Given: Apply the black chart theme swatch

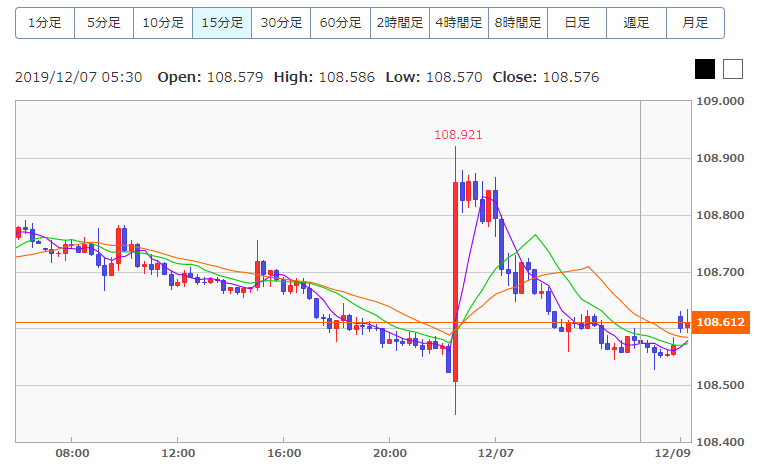Looking at the screenshot, I should click(705, 69).
